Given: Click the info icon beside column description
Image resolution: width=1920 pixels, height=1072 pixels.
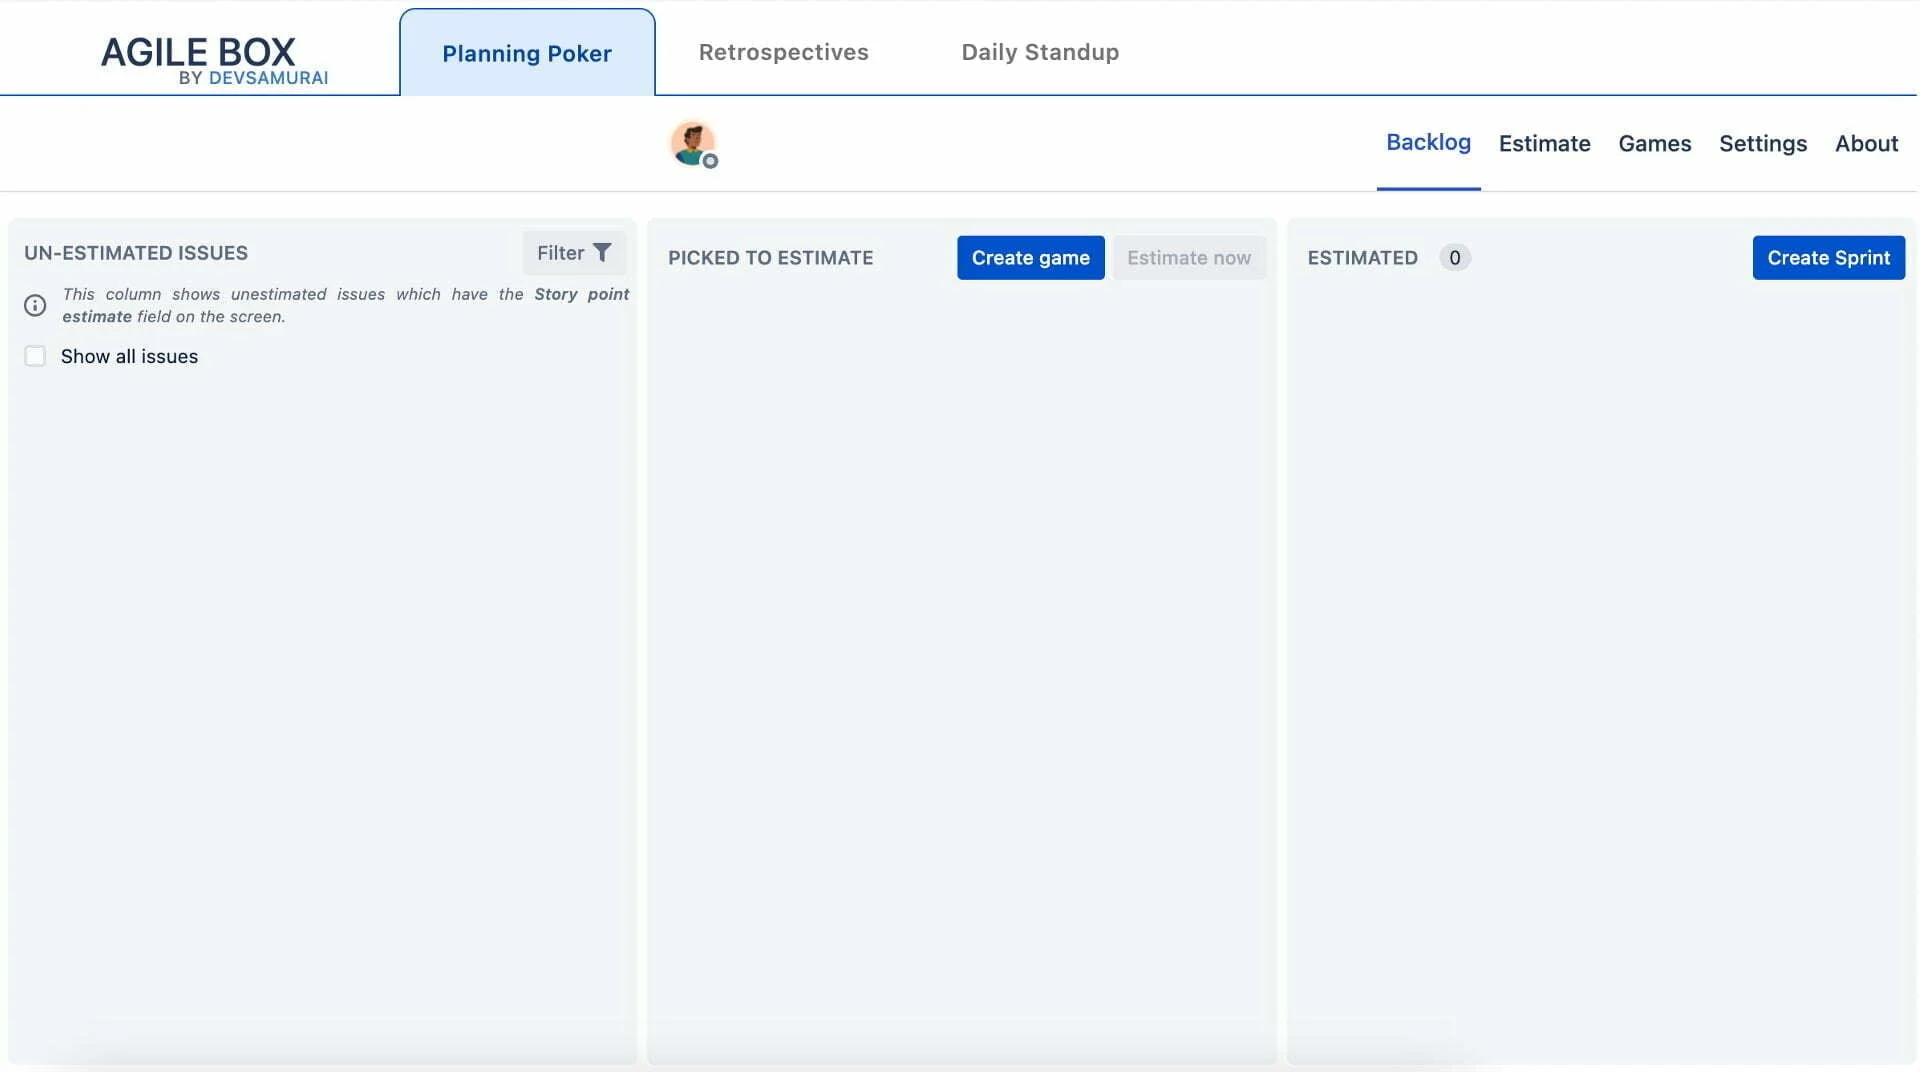Looking at the screenshot, I should pyautogui.click(x=35, y=305).
